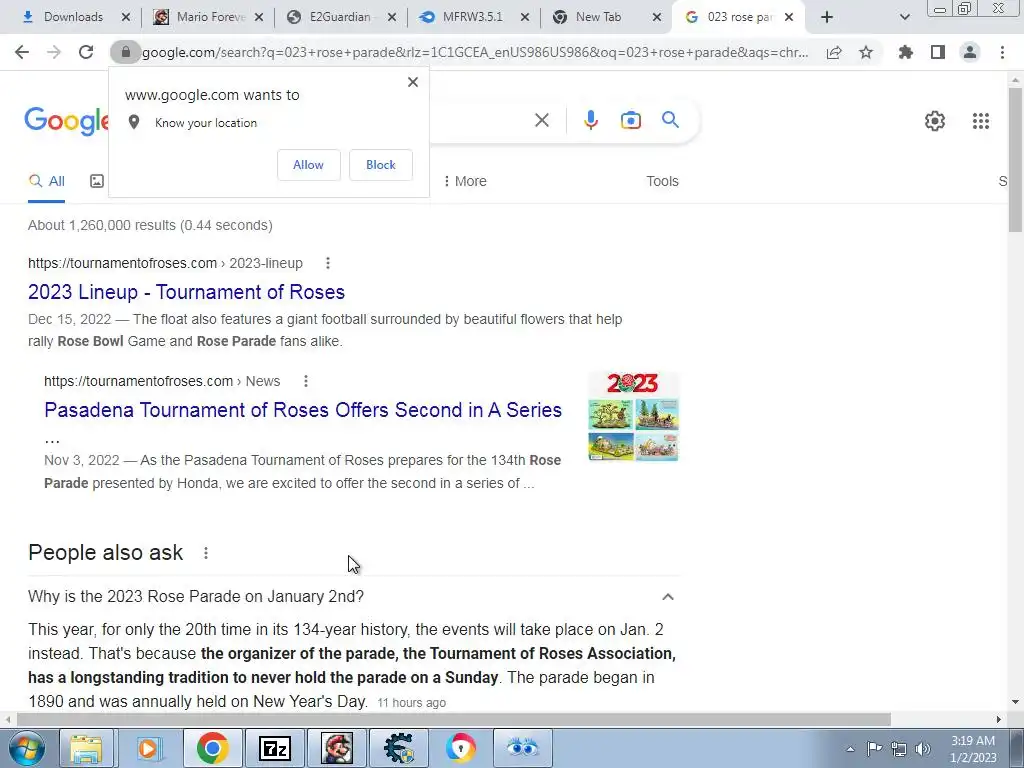Clear the search box with the X icon
1024x768 pixels.
541,120
